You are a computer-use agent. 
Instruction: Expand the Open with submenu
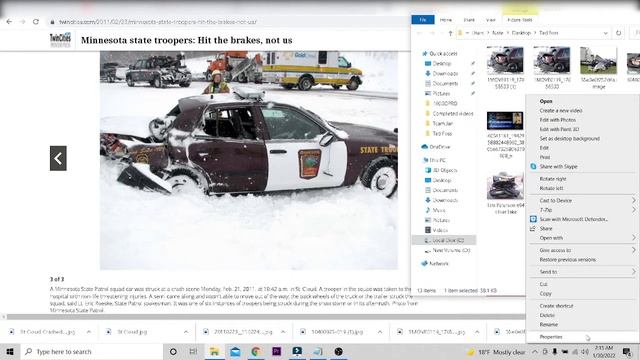click(x=583, y=238)
